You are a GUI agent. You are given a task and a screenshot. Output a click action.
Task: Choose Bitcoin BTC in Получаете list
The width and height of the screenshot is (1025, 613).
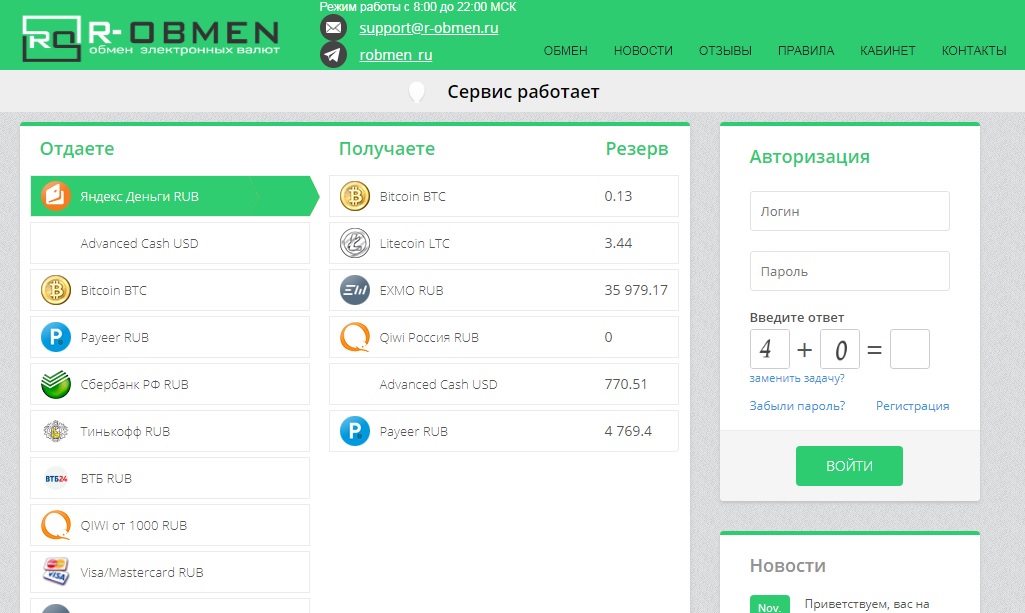click(x=504, y=196)
